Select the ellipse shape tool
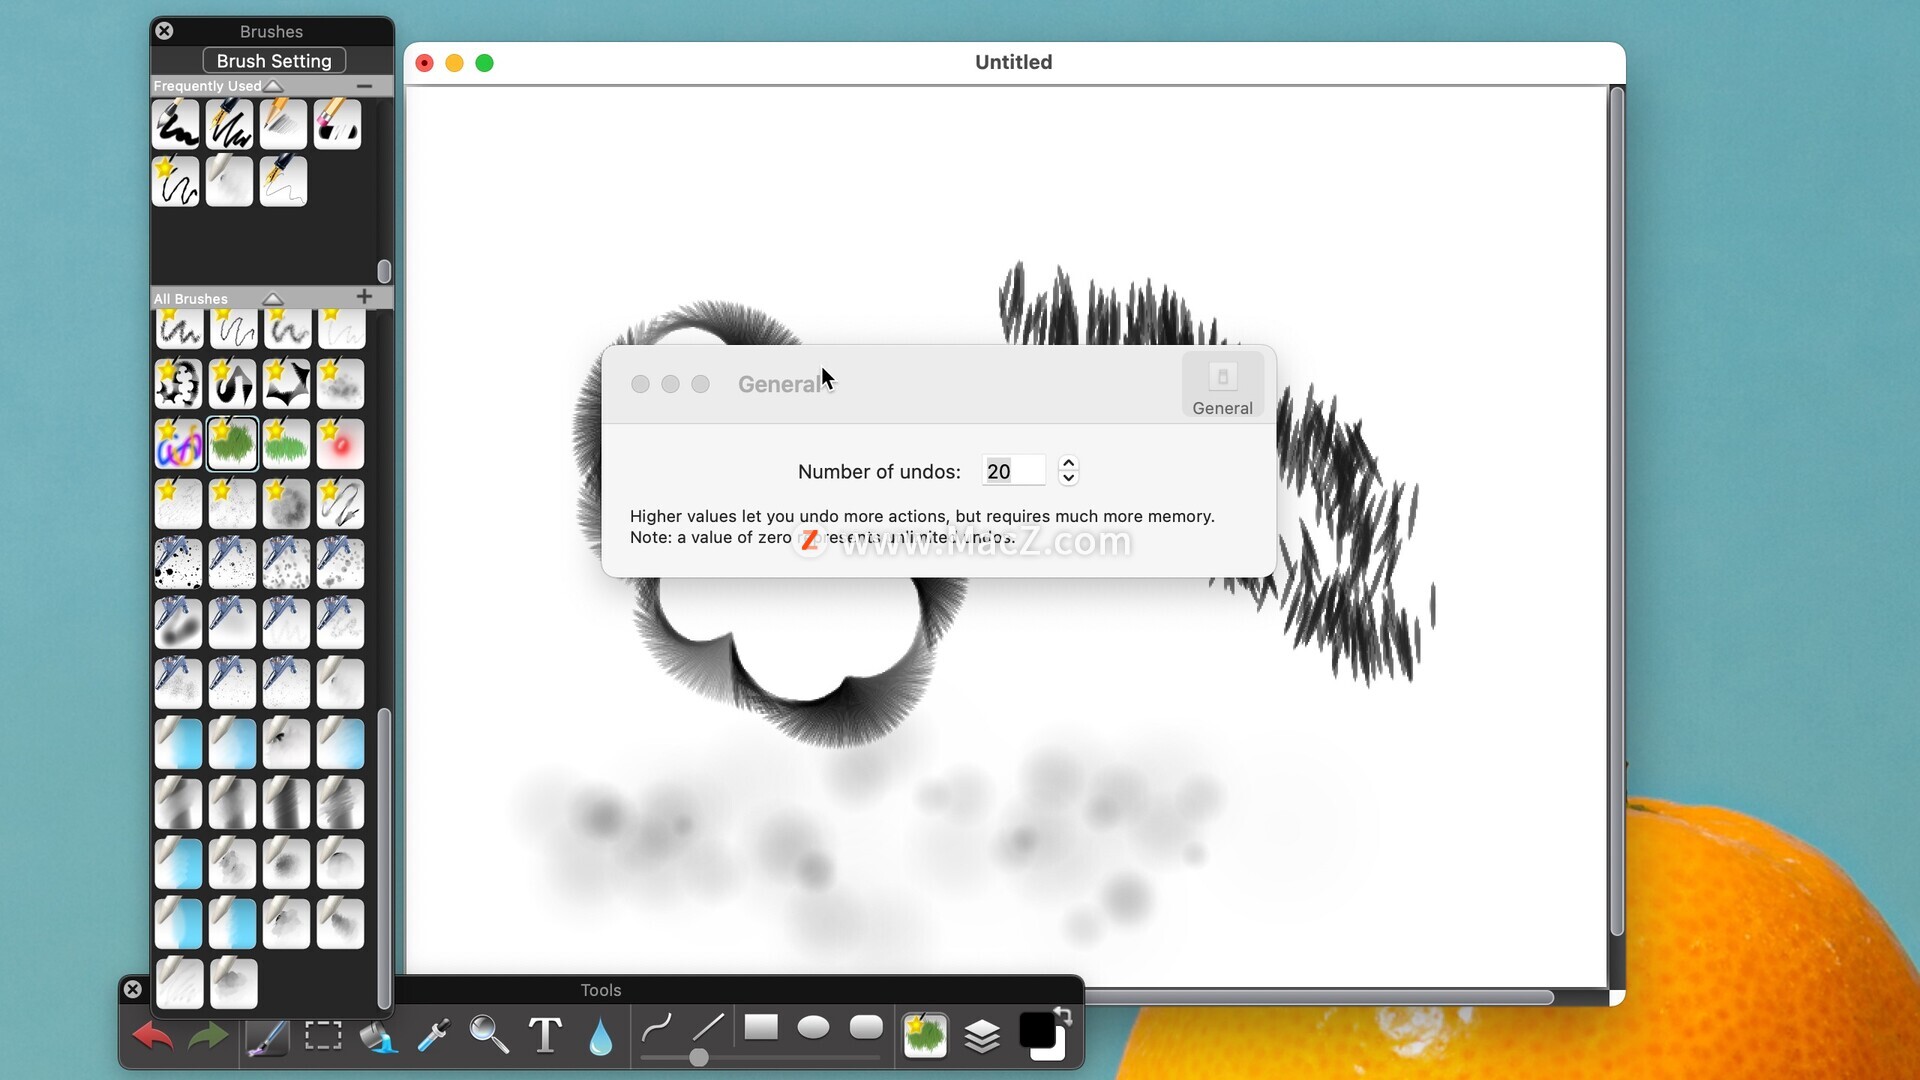This screenshot has width=1920, height=1080. tap(813, 1027)
